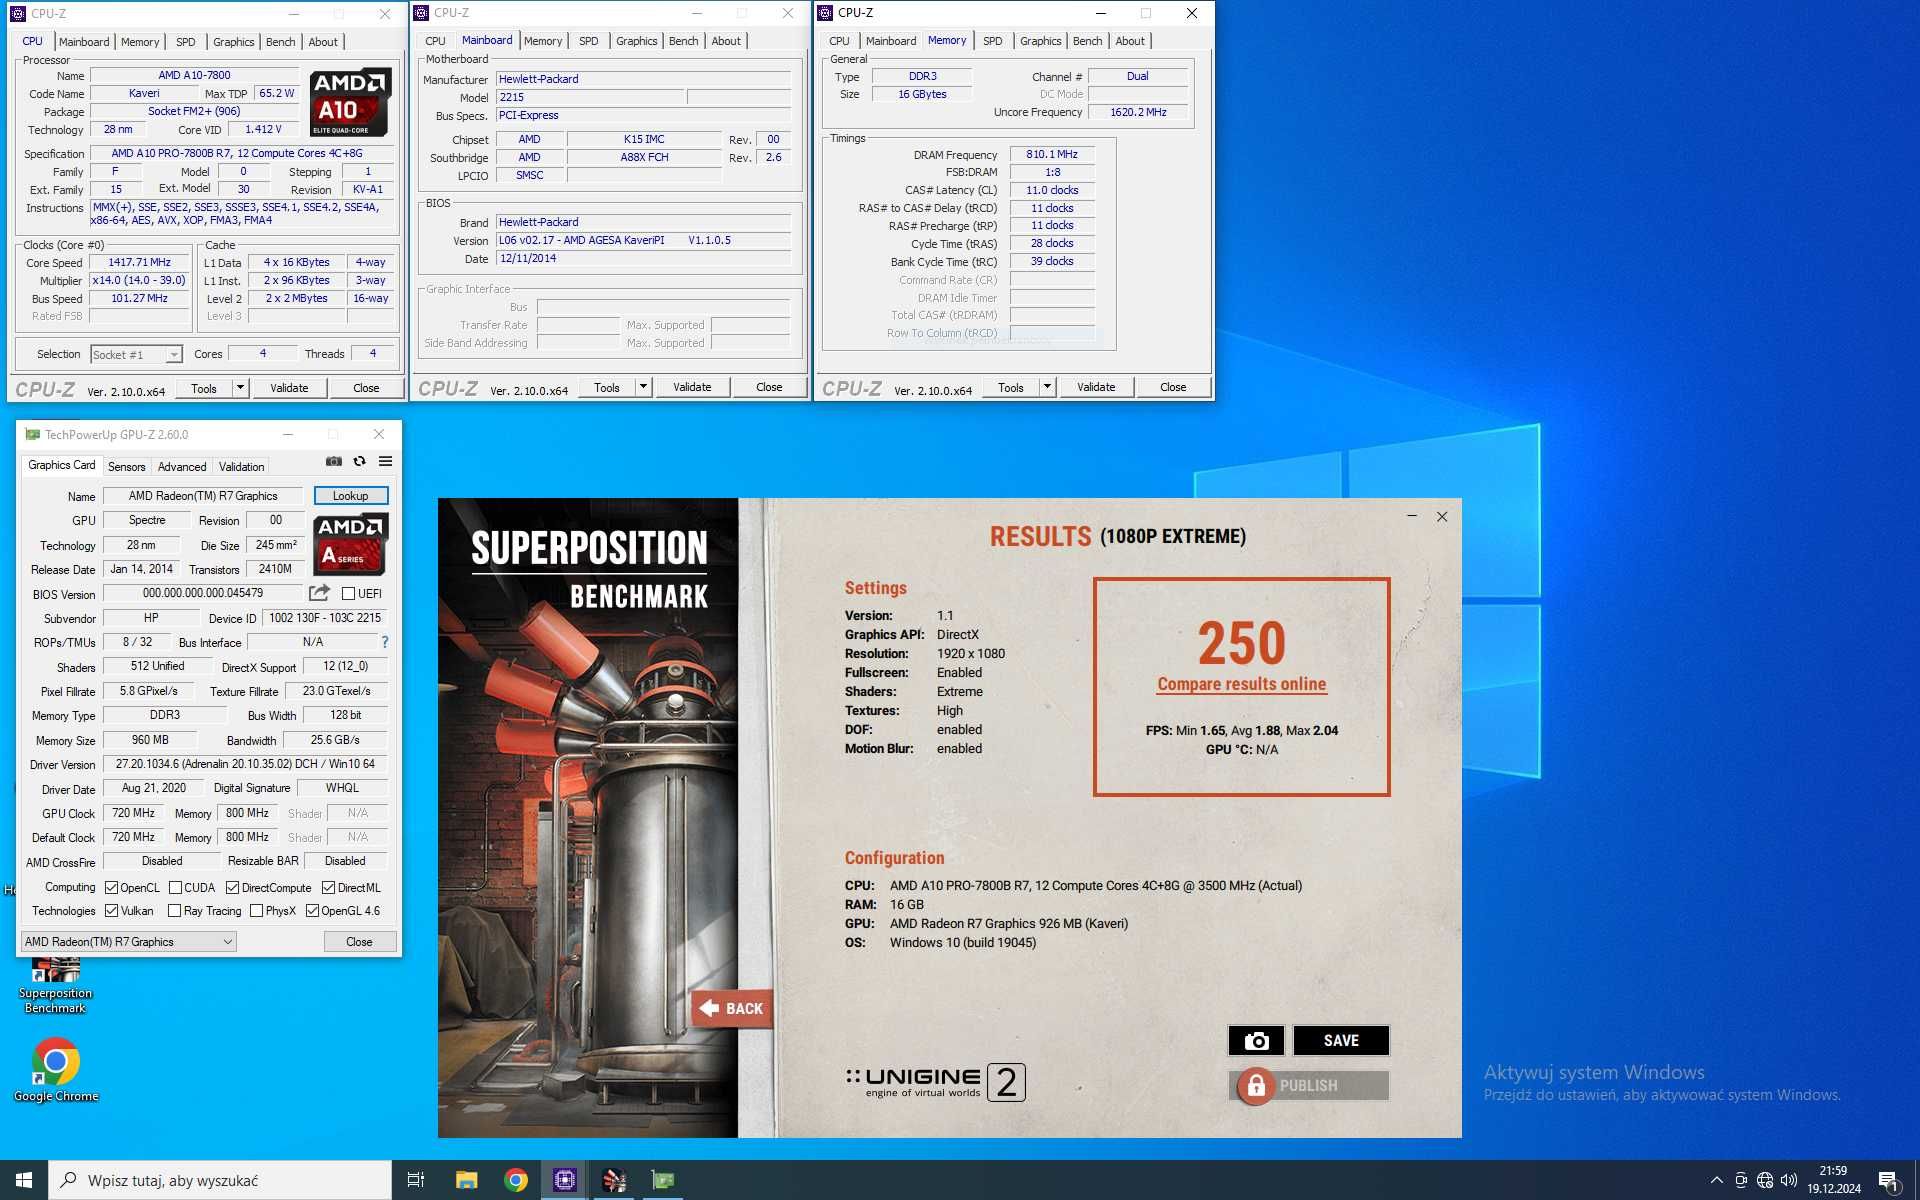Open the GPU-Z hamburger menu
Viewport: 1920px width, 1200px height.
(386, 461)
